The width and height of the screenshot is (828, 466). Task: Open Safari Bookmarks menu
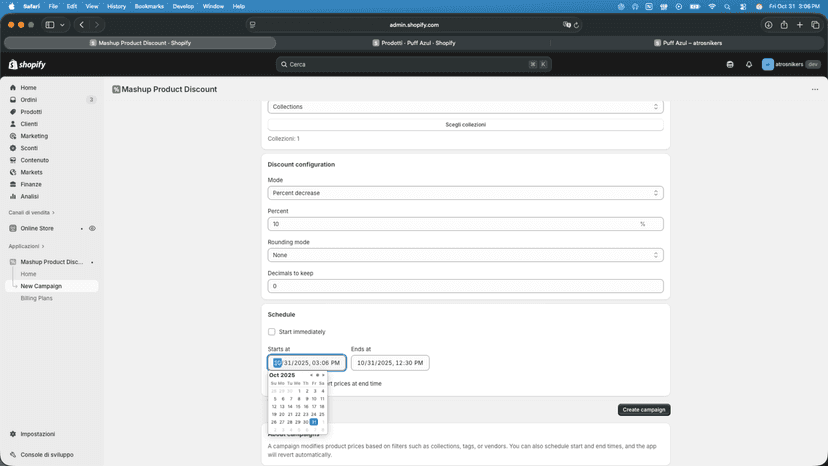pyautogui.click(x=149, y=6)
